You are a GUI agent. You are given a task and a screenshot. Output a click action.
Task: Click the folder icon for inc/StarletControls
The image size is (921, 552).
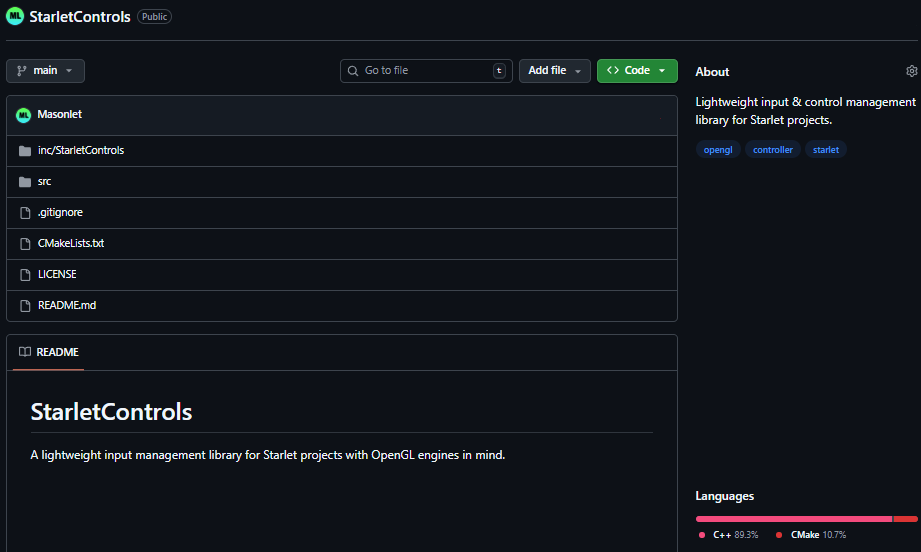[25, 151]
